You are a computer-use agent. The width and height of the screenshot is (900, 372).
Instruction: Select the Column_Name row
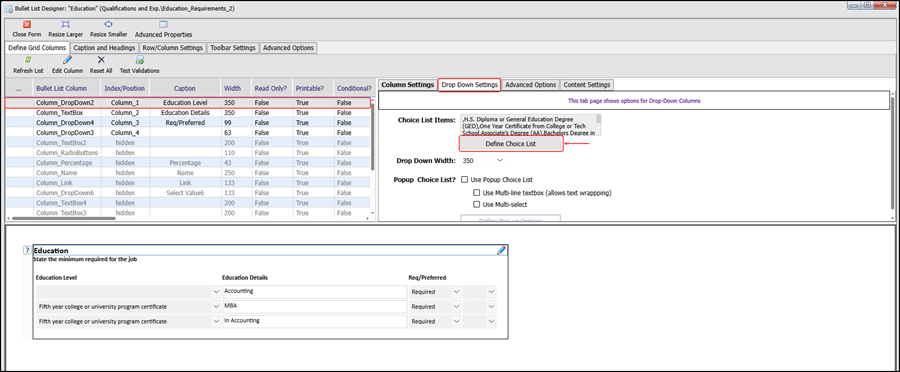187,173
